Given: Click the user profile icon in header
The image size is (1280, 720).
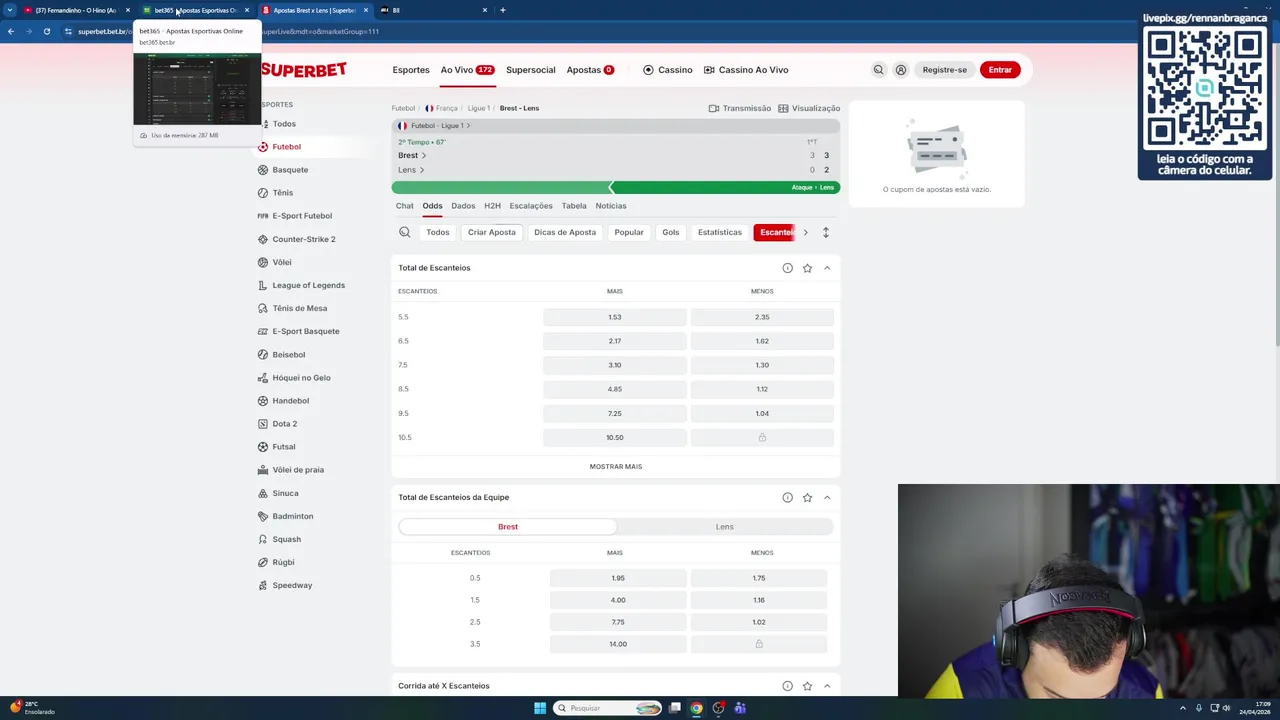Looking at the screenshot, I should [901, 70].
